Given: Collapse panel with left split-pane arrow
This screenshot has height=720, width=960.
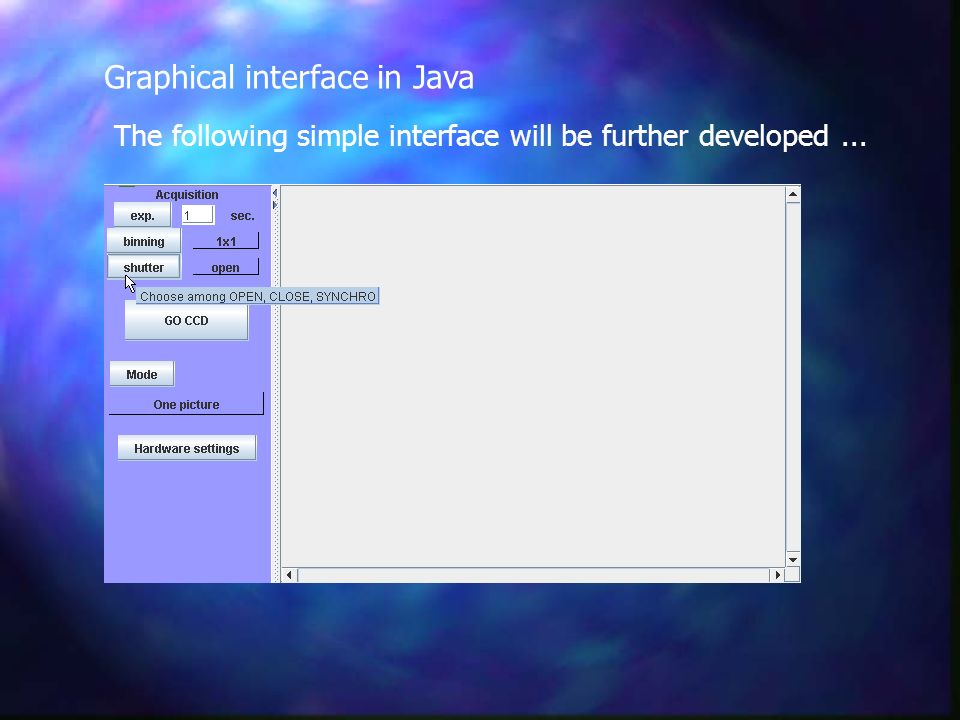Looking at the screenshot, I should (275, 193).
